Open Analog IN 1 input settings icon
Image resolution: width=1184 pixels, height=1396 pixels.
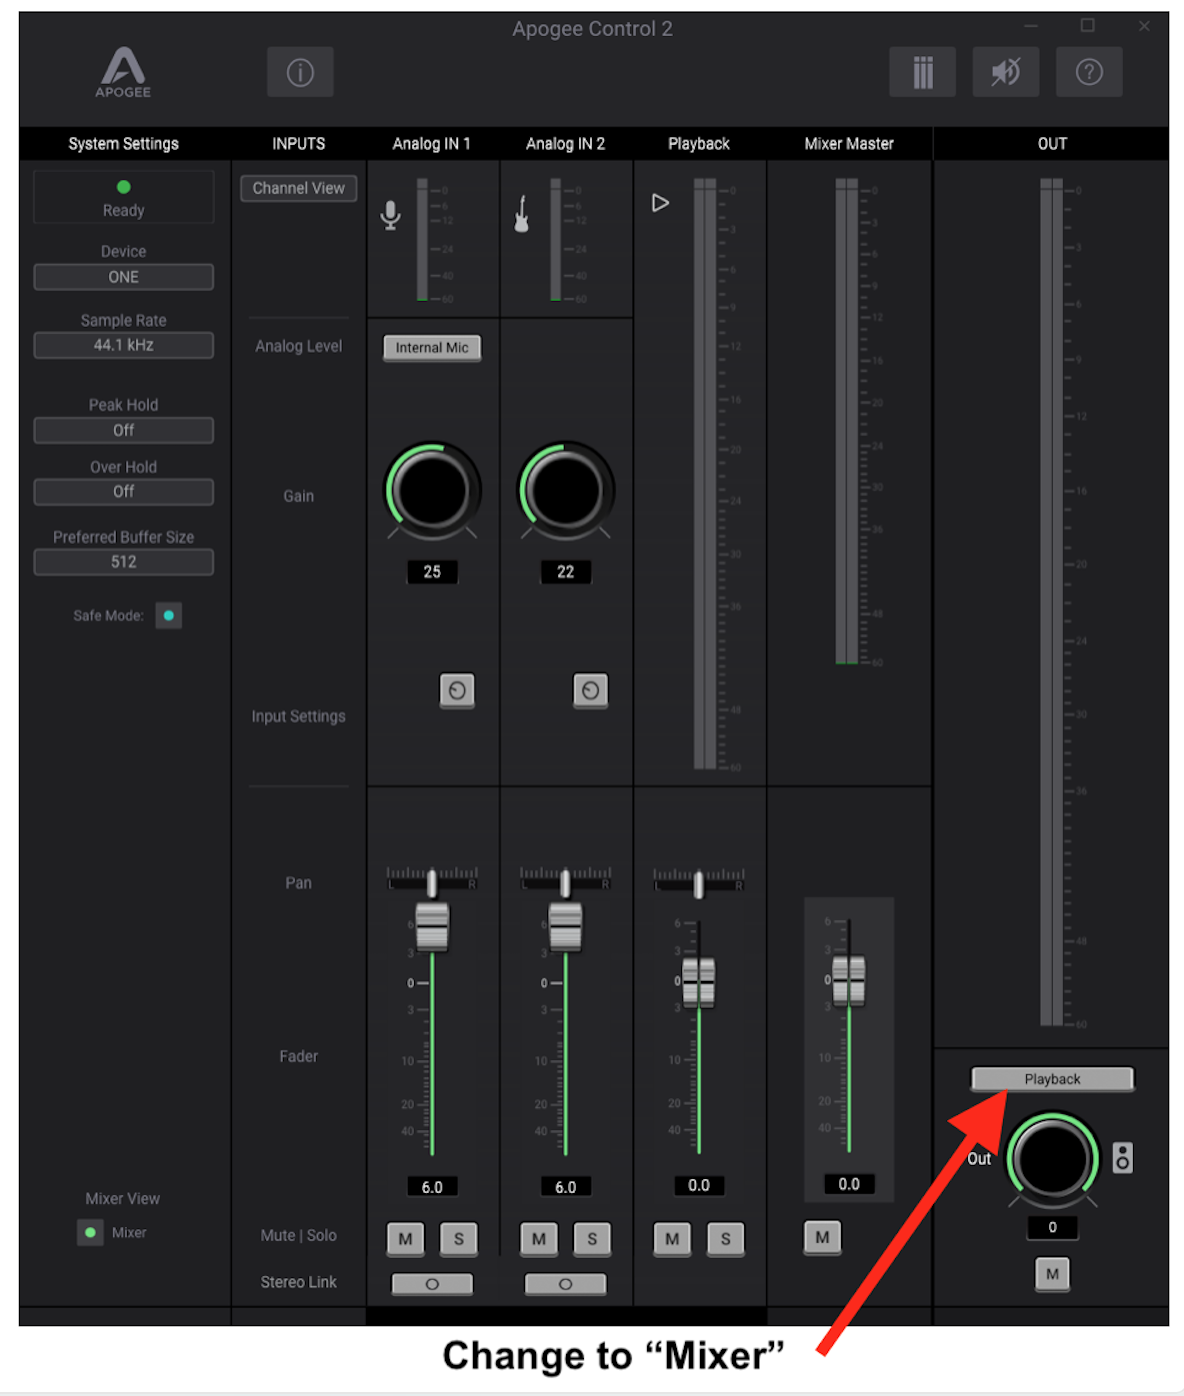coord(457,690)
